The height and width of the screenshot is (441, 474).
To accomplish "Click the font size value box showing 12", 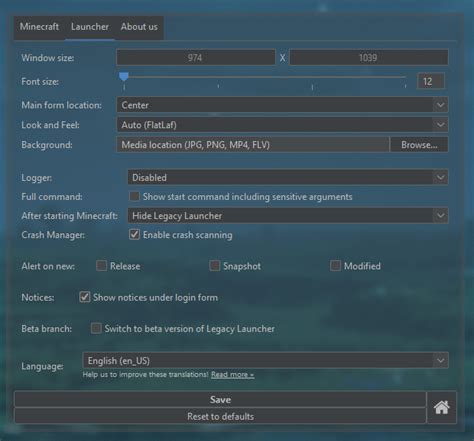I will tap(430, 81).
